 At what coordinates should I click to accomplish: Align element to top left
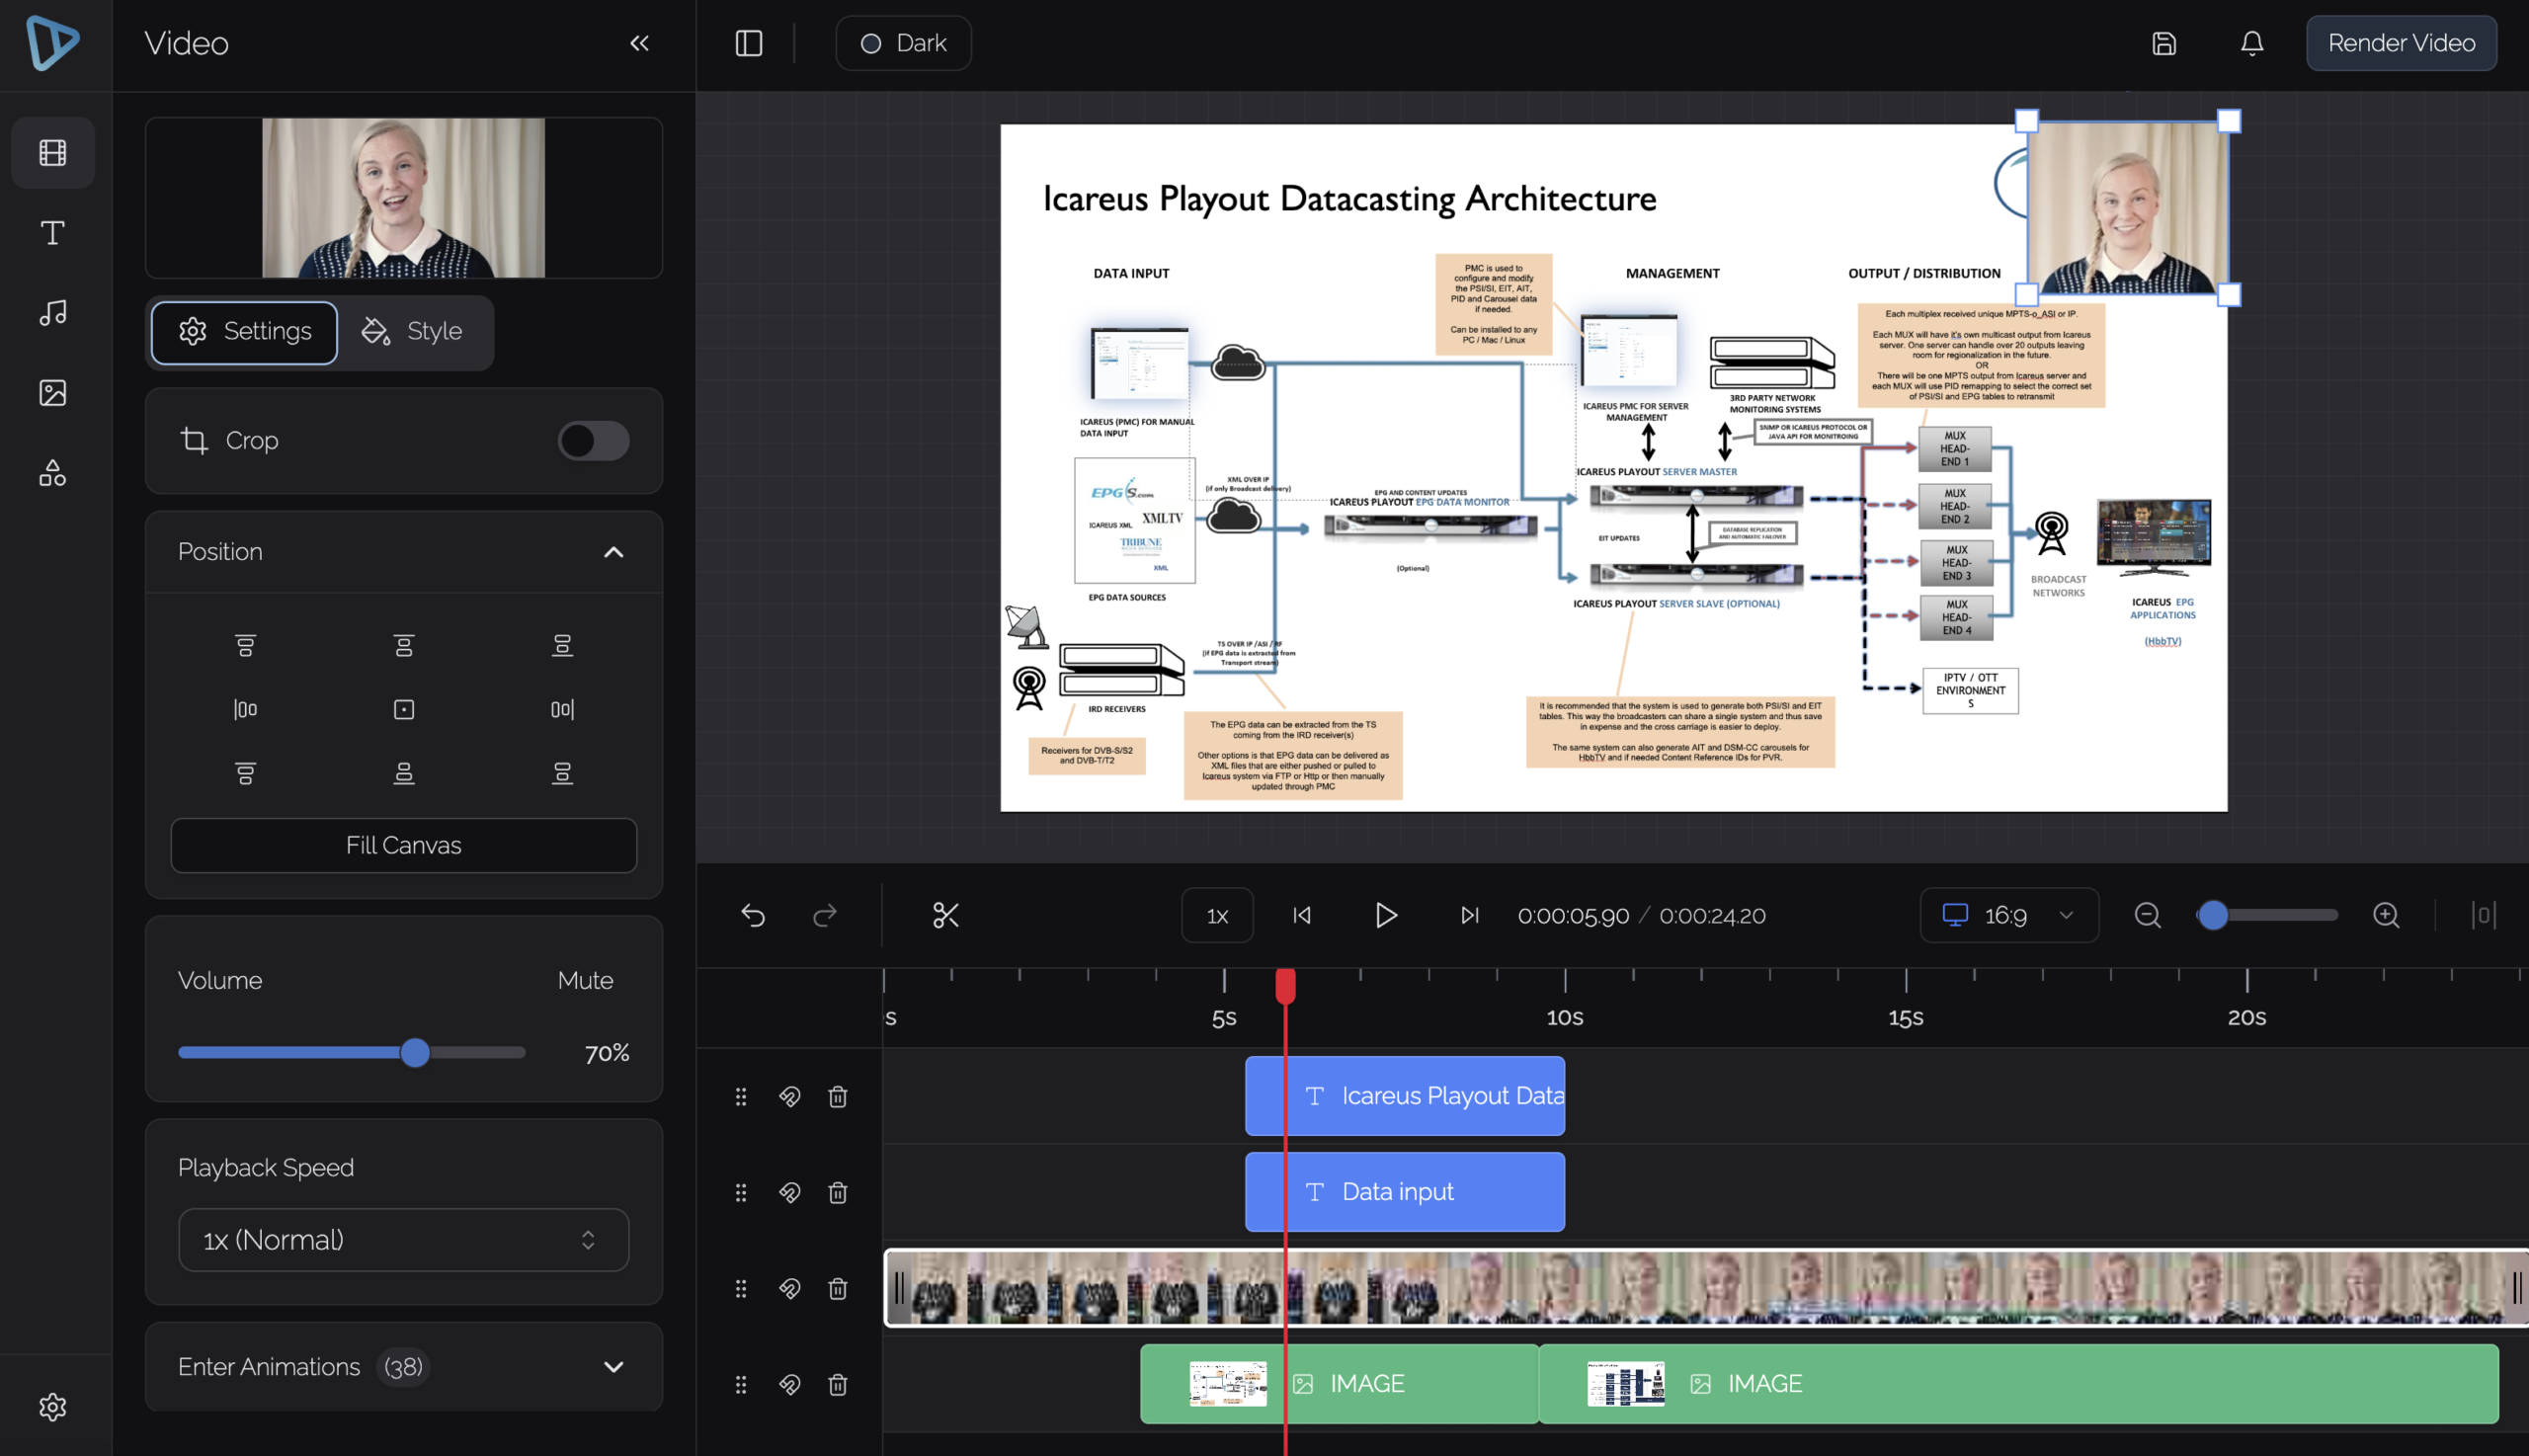pyautogui.click(x=245, y=646)
